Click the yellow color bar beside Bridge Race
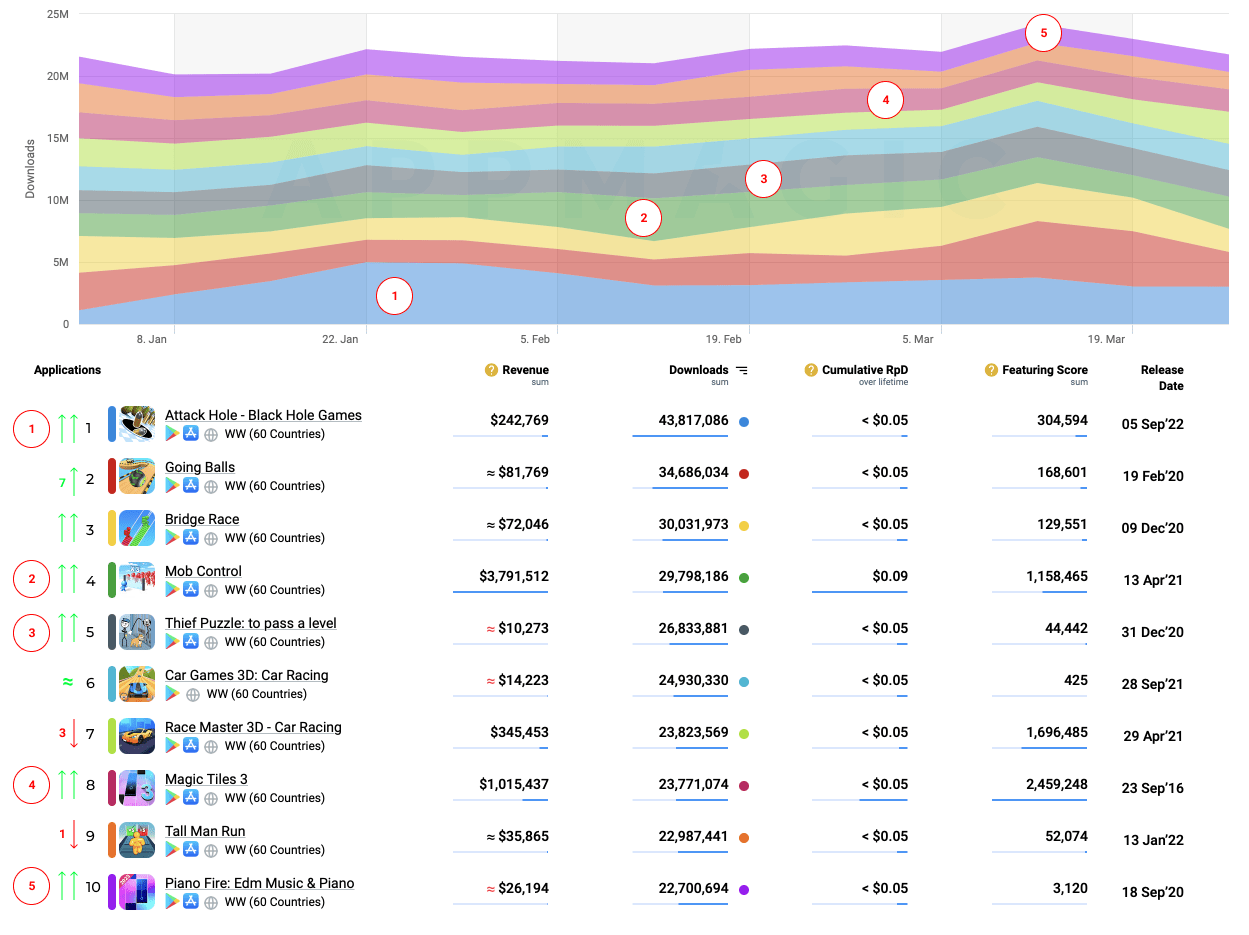 112,528
